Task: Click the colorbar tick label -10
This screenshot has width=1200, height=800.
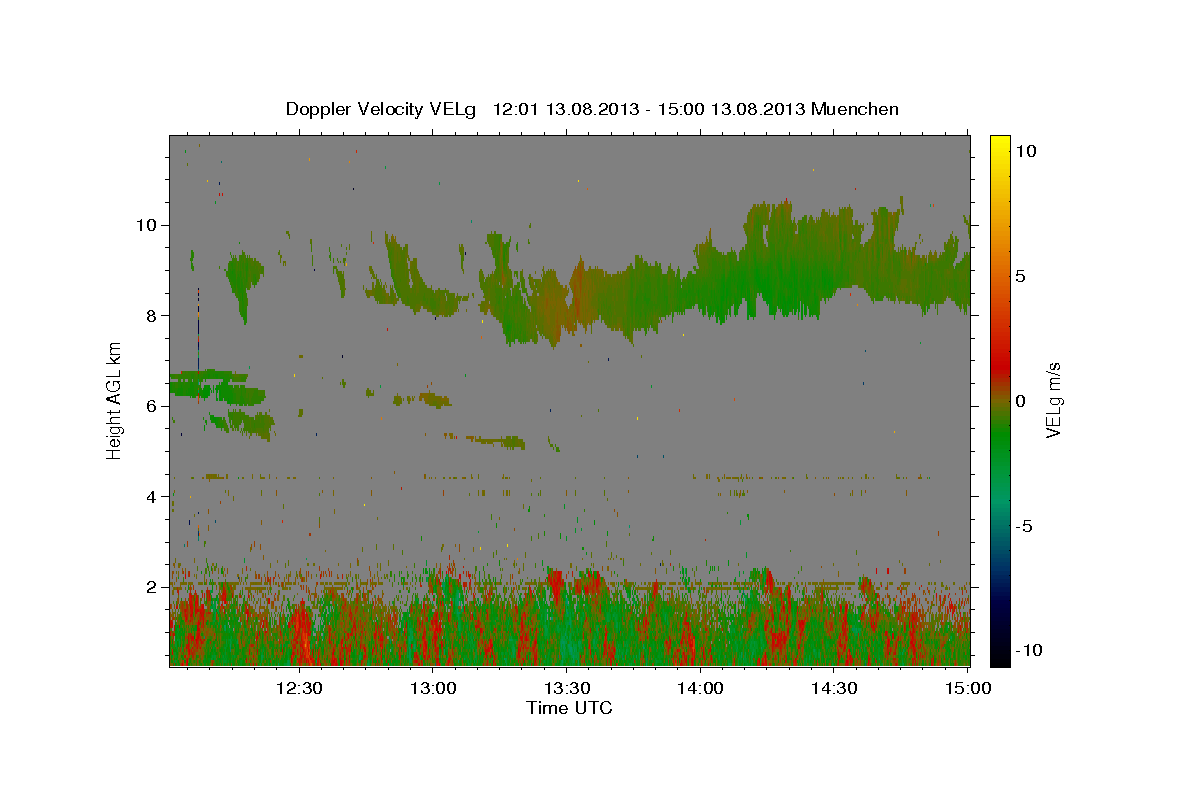Action: point(1029,650)
